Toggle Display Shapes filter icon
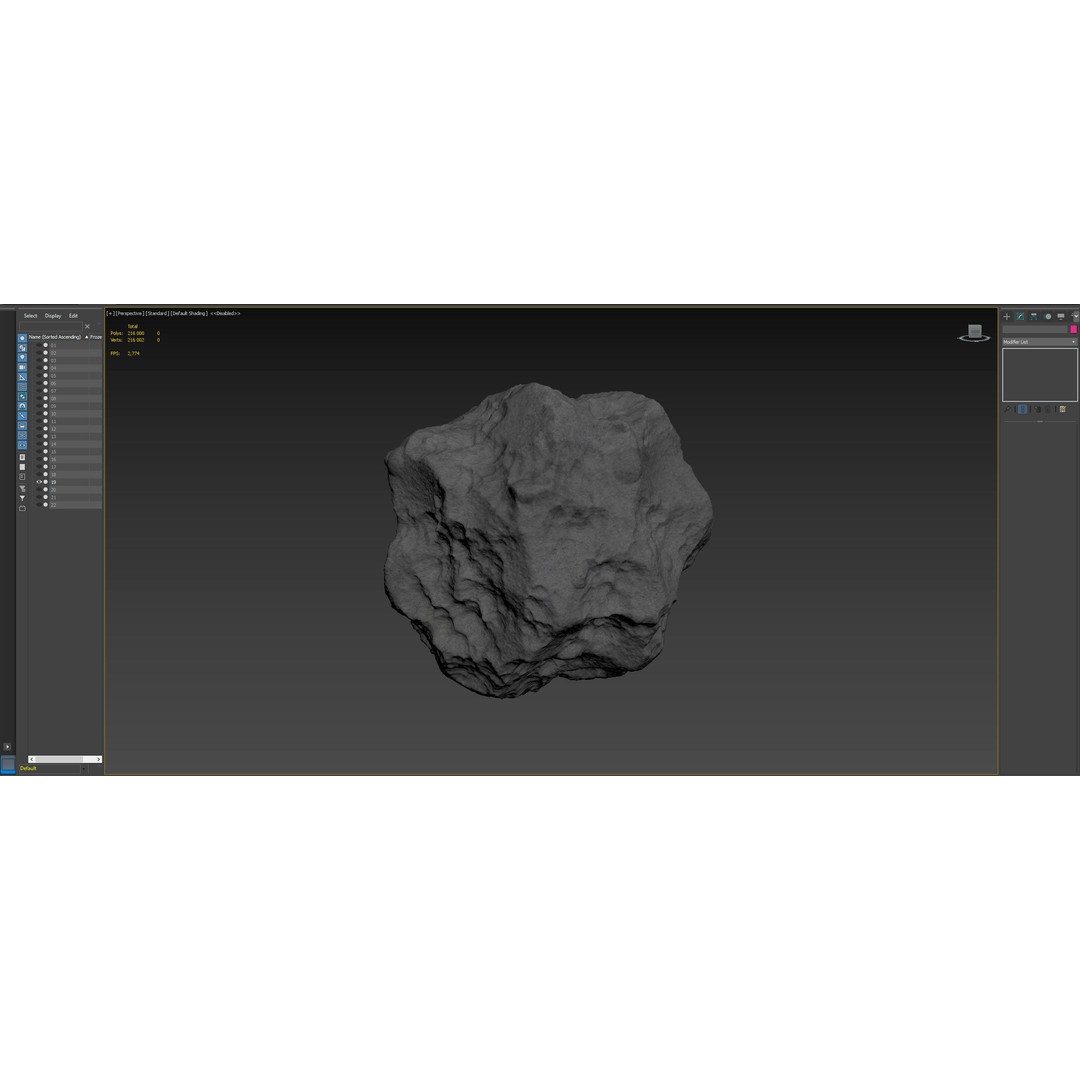This screenshot has height=1080, width=1080. [22, 348]
